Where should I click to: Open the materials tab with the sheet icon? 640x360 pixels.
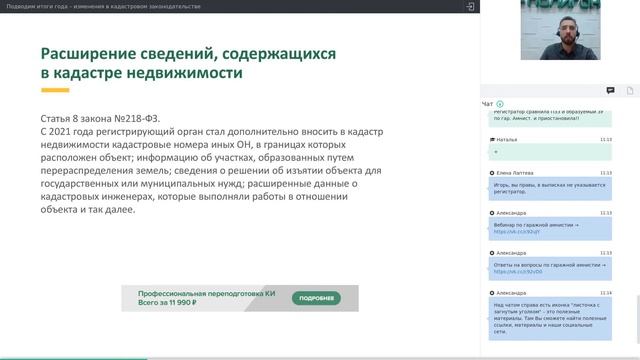630,91
